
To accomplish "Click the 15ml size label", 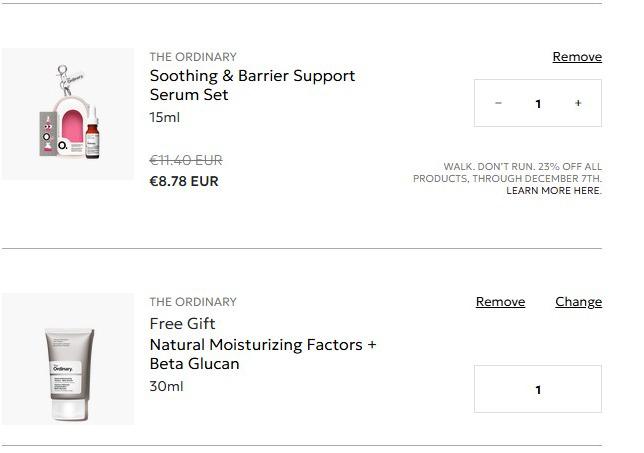I will (x=165, y=118).
